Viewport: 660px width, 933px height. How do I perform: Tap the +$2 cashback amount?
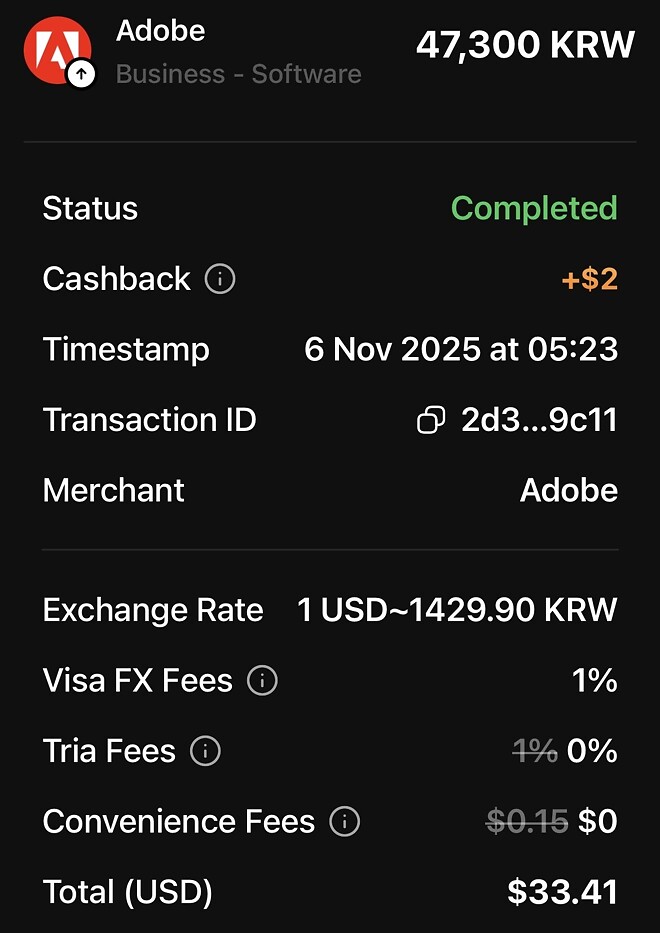(589, 279)
